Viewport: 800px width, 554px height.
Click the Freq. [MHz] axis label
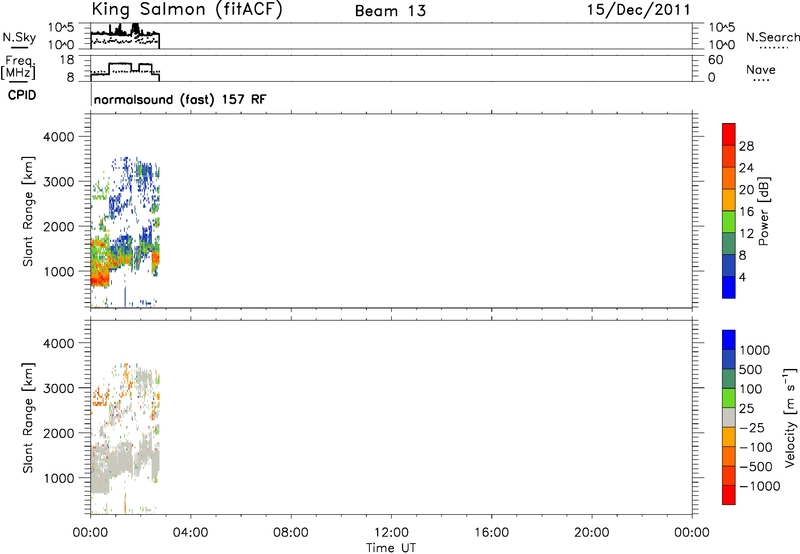19,67
